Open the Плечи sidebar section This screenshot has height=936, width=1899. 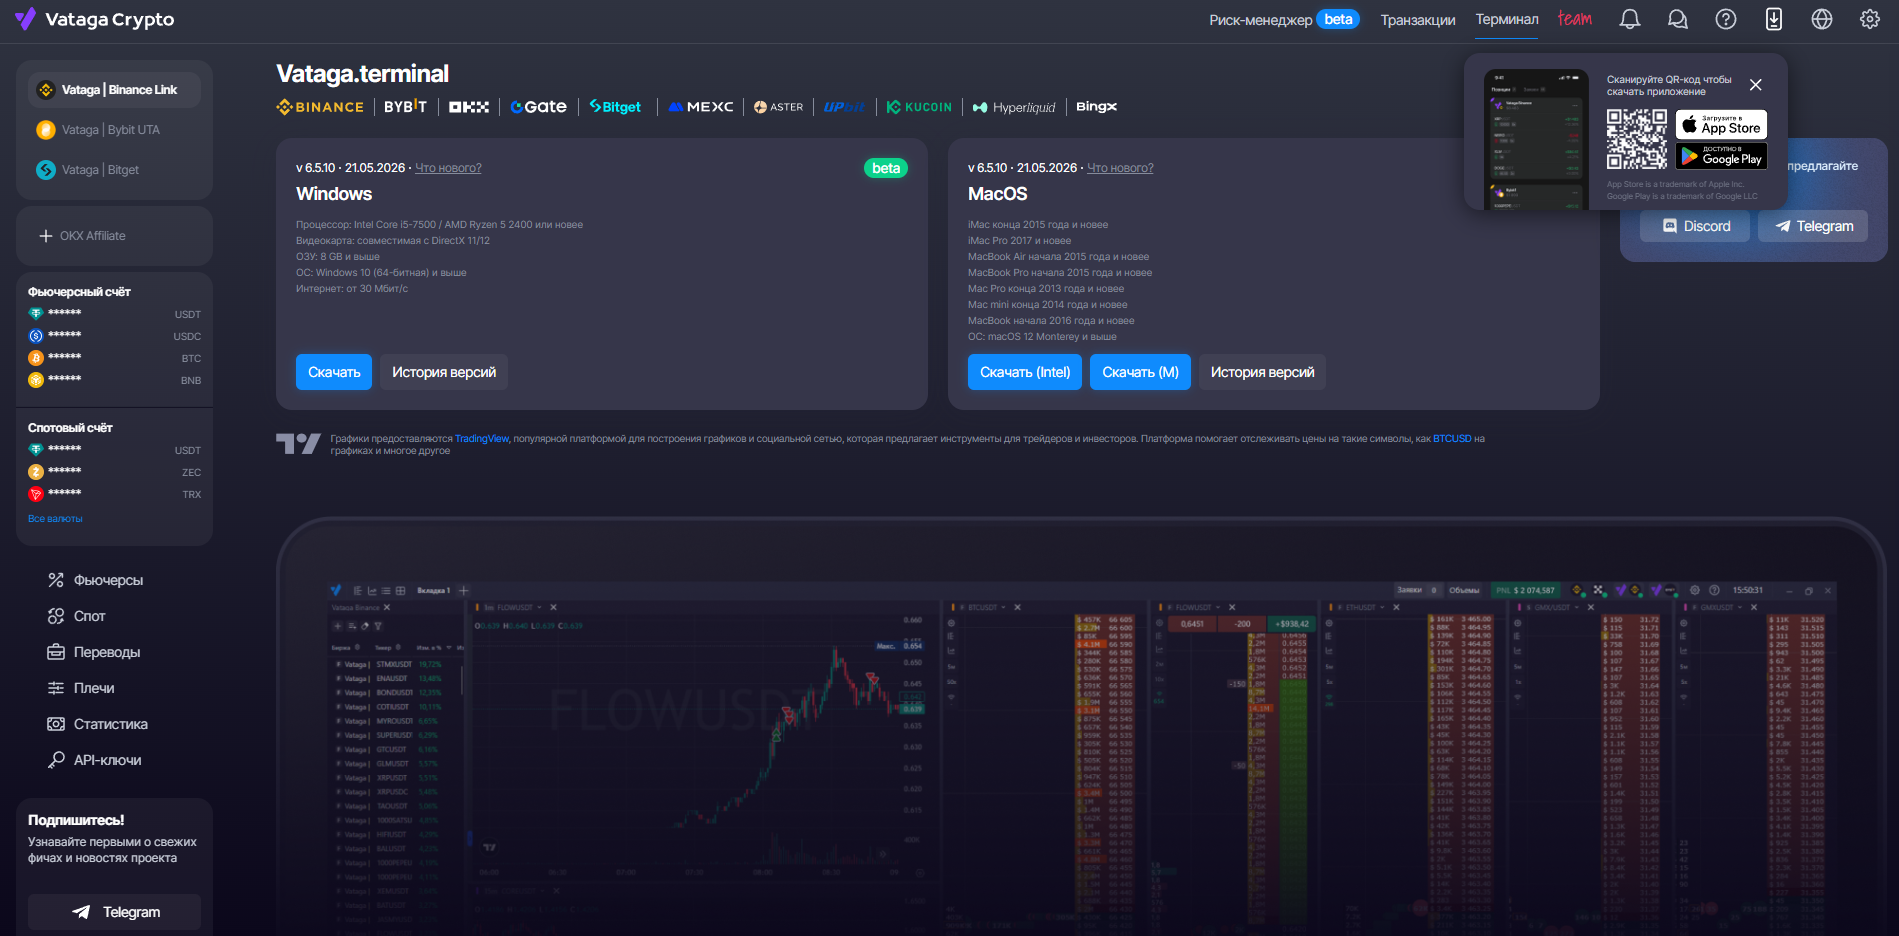click(81, 688)
